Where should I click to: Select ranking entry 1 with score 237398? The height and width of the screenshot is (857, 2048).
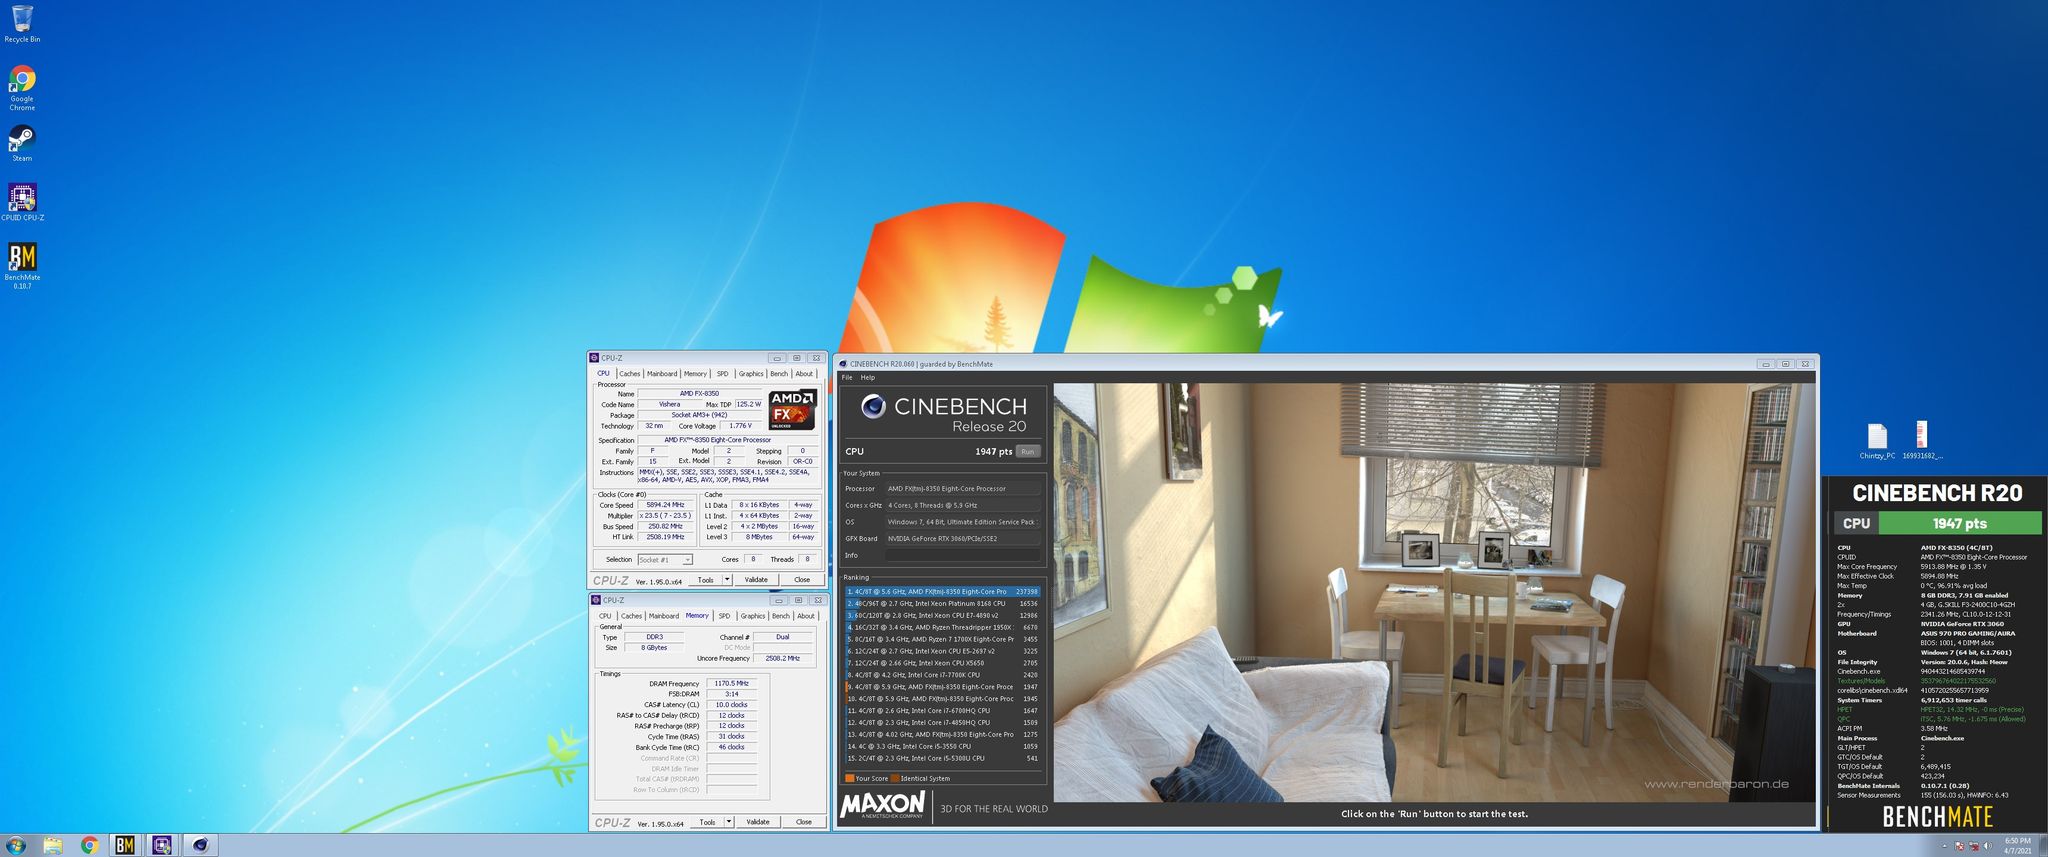[x=943, y=592]
